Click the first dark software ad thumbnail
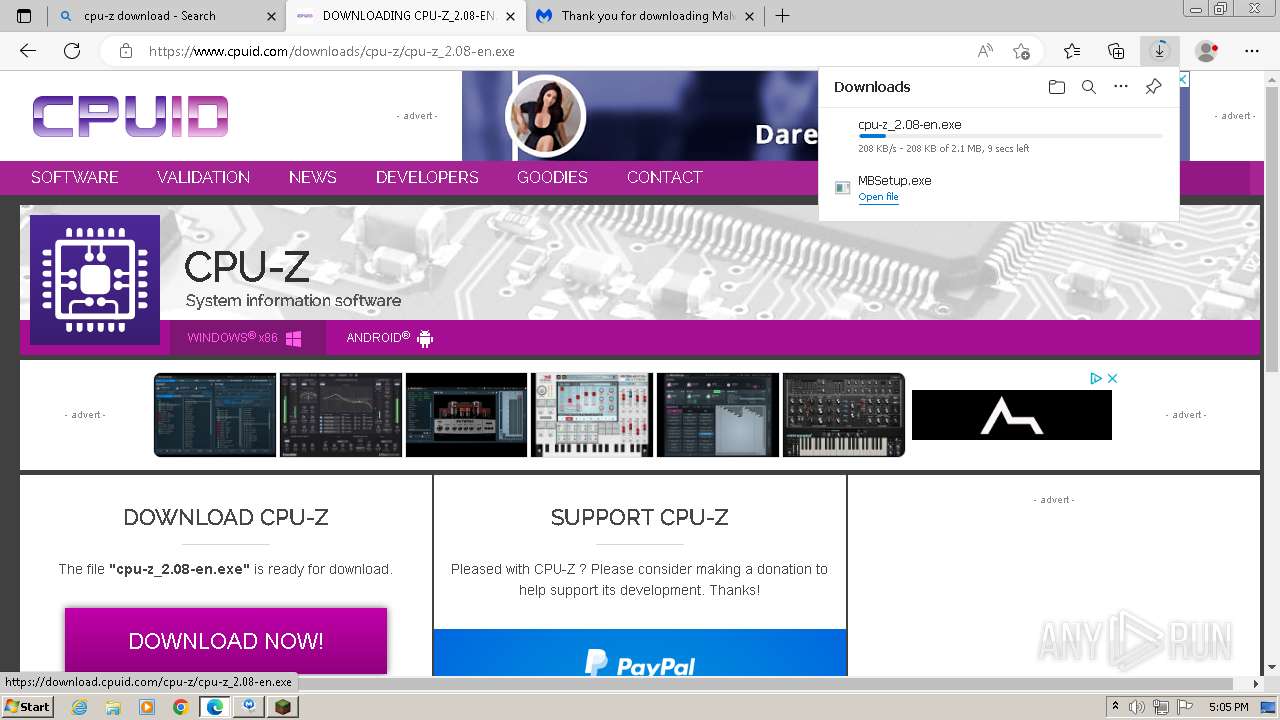This screenshot has width=1280, height=720. (x=215, y=415)
